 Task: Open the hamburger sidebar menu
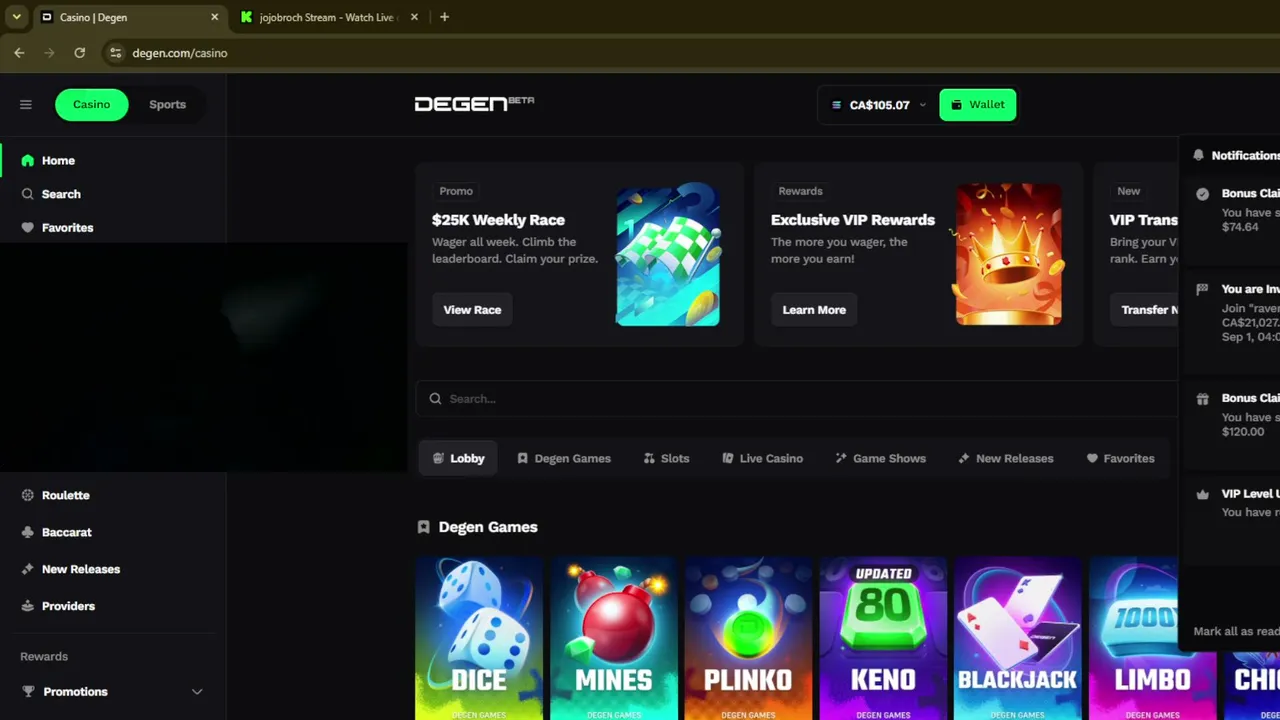pos(26,104)
